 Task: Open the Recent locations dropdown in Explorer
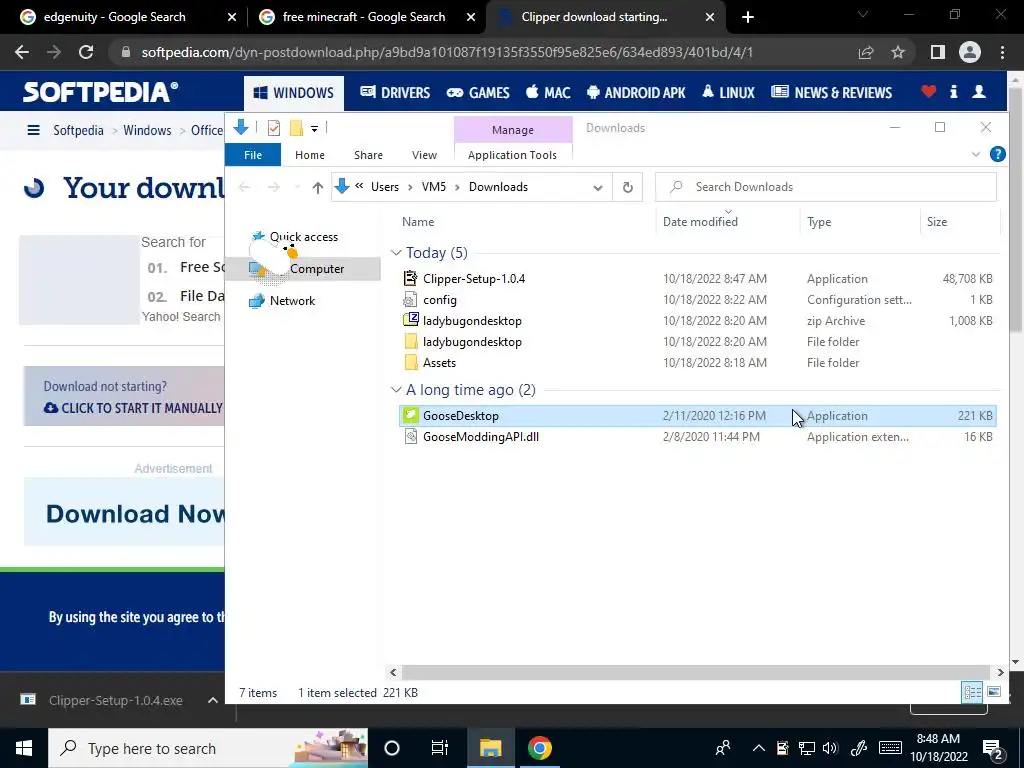pyautogui.click(x=297, y=187)
